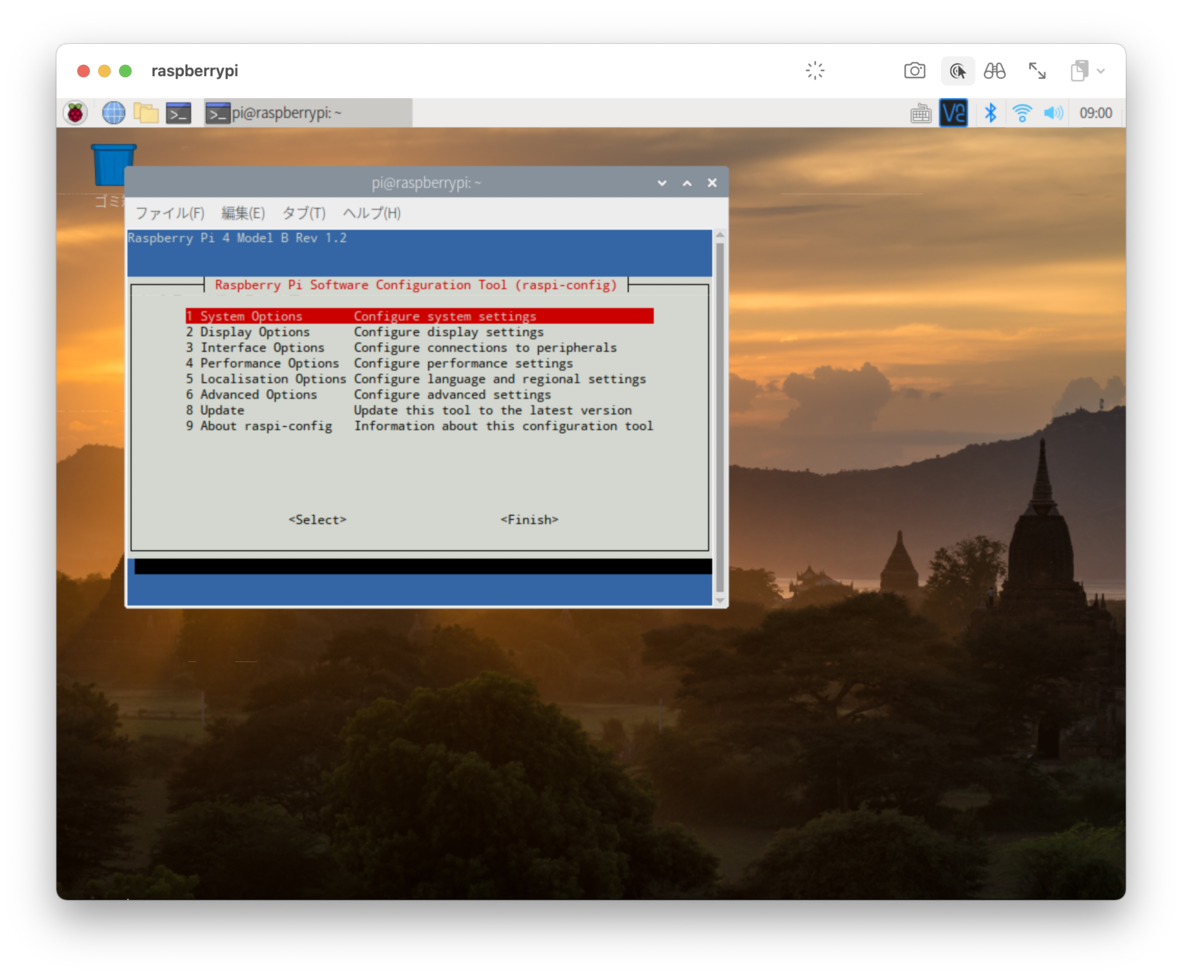
Task: Select 2 Display Options entry
Action: pos(365,332)
